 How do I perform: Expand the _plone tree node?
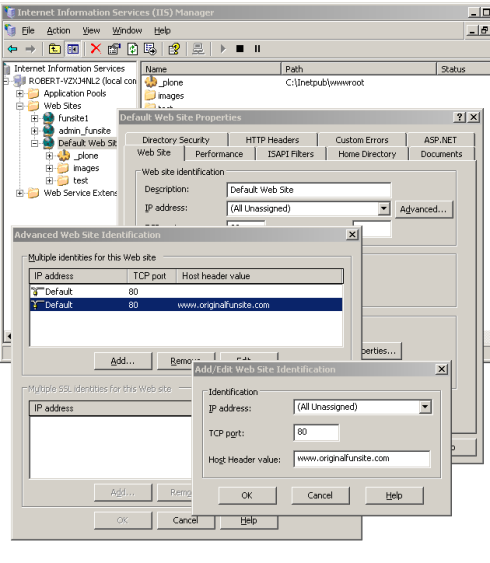[x=49, y=156]
